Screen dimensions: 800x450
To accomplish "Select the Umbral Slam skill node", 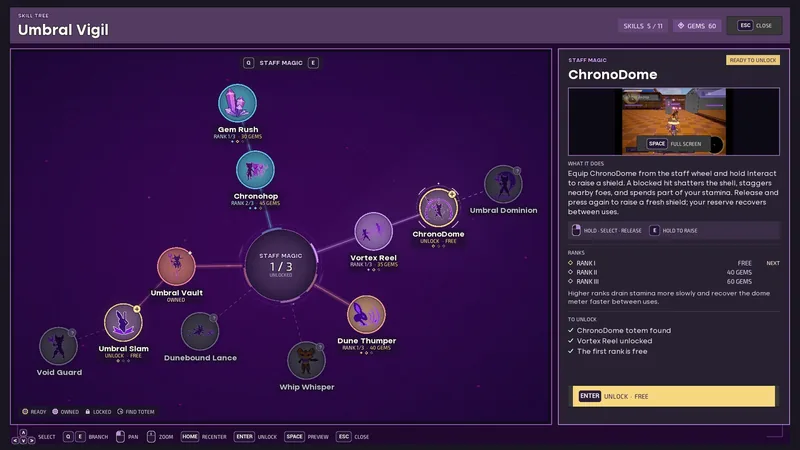I will (x=123, y=322).
